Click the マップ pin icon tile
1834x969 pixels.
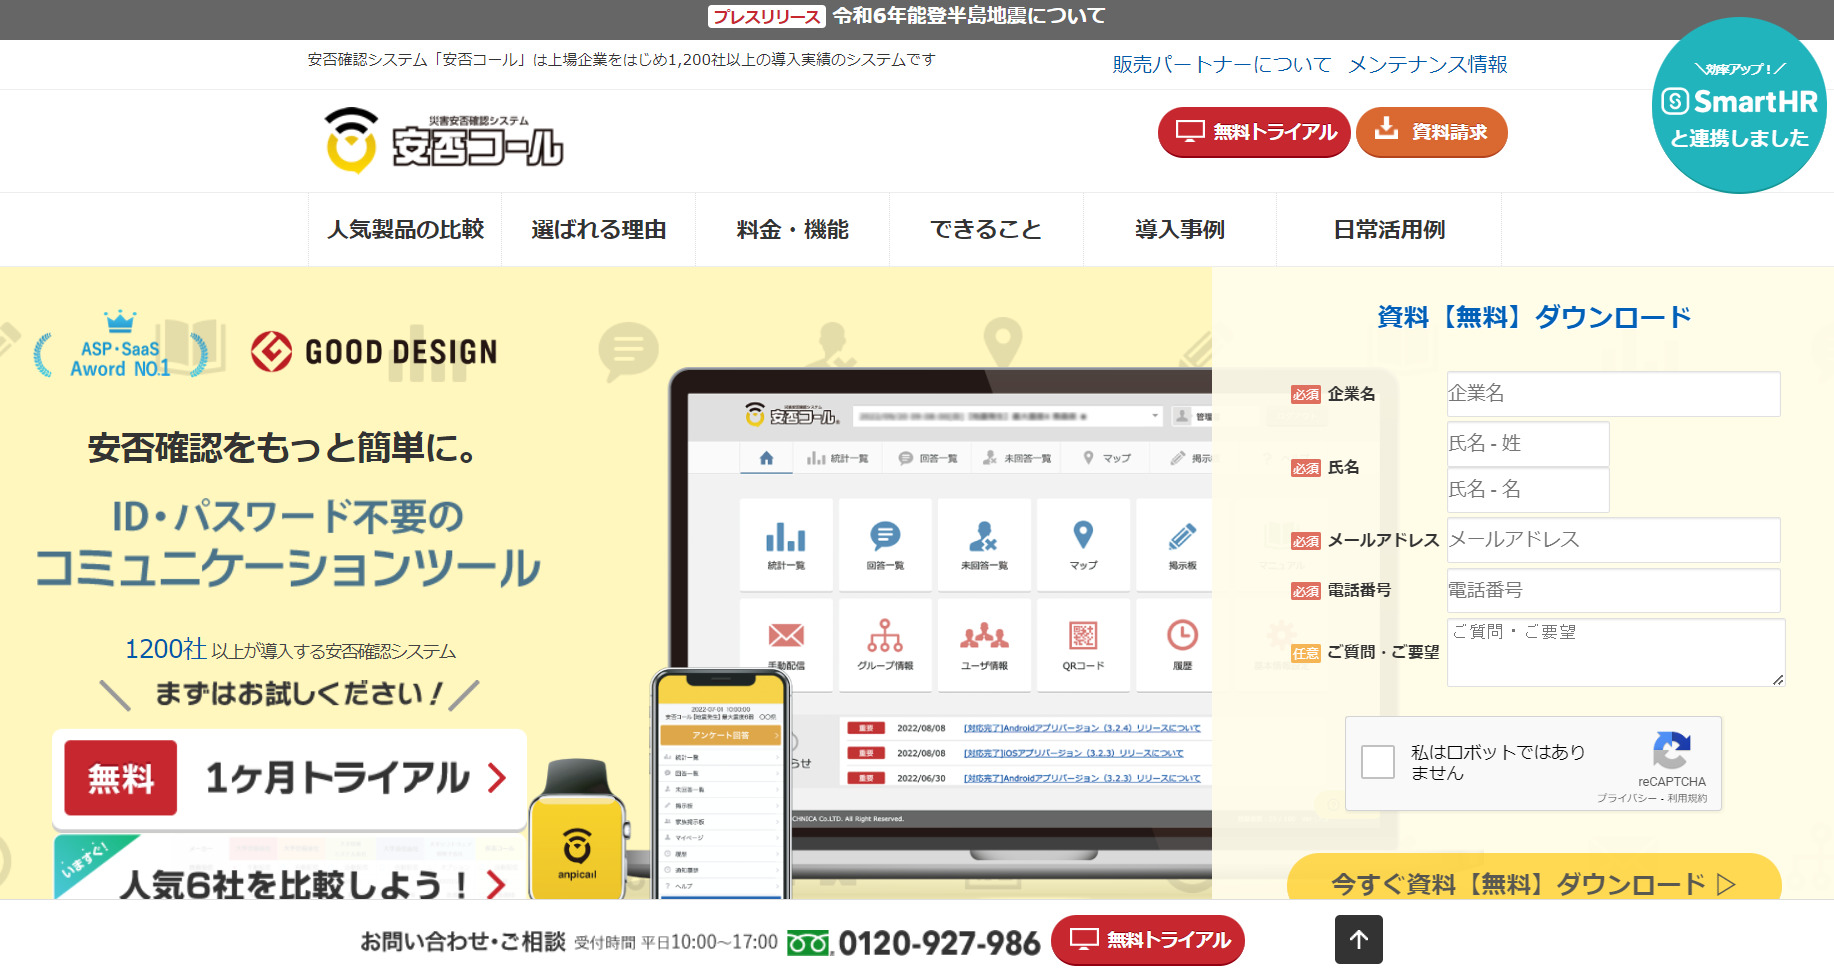tap(1083, 545)
